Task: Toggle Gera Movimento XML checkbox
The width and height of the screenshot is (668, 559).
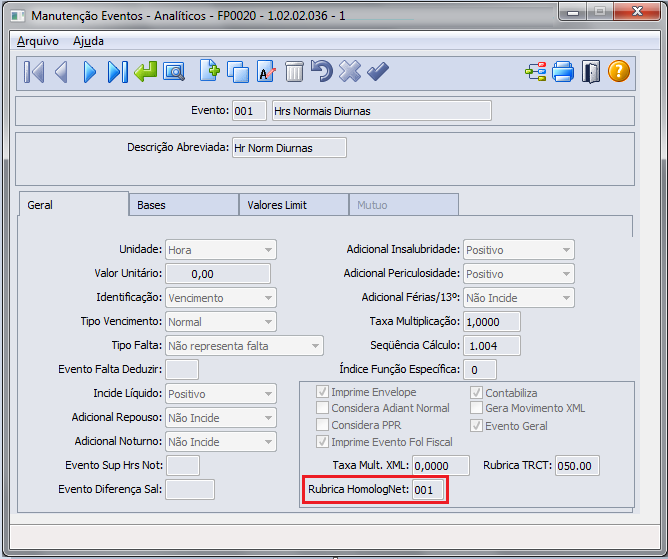Action: pyautogui.click(x=476, y=408)
